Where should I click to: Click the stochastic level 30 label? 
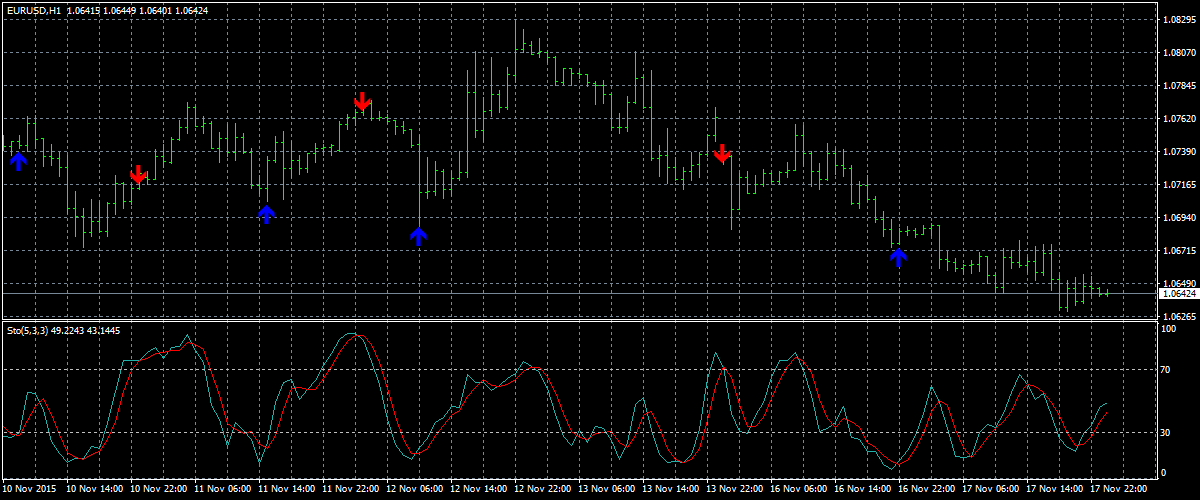pos(1167,433)
